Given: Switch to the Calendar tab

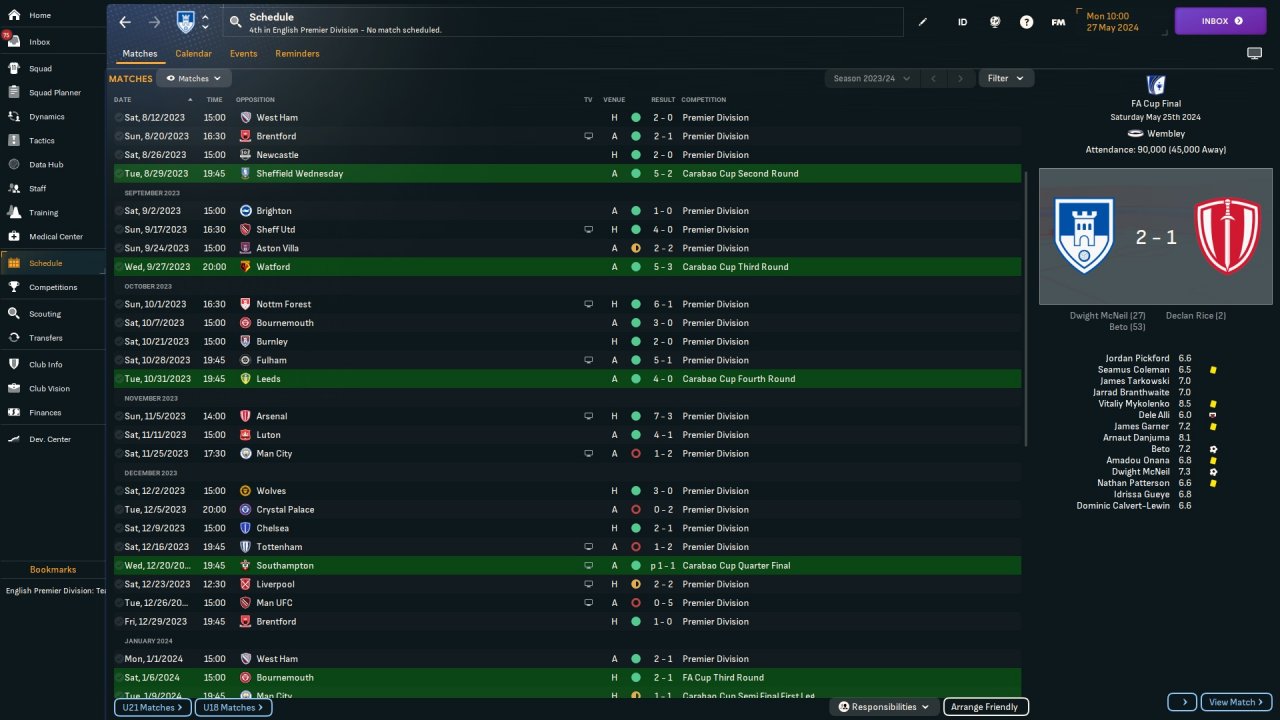Looking at the screenshot, I should click(x=193, y=54).
